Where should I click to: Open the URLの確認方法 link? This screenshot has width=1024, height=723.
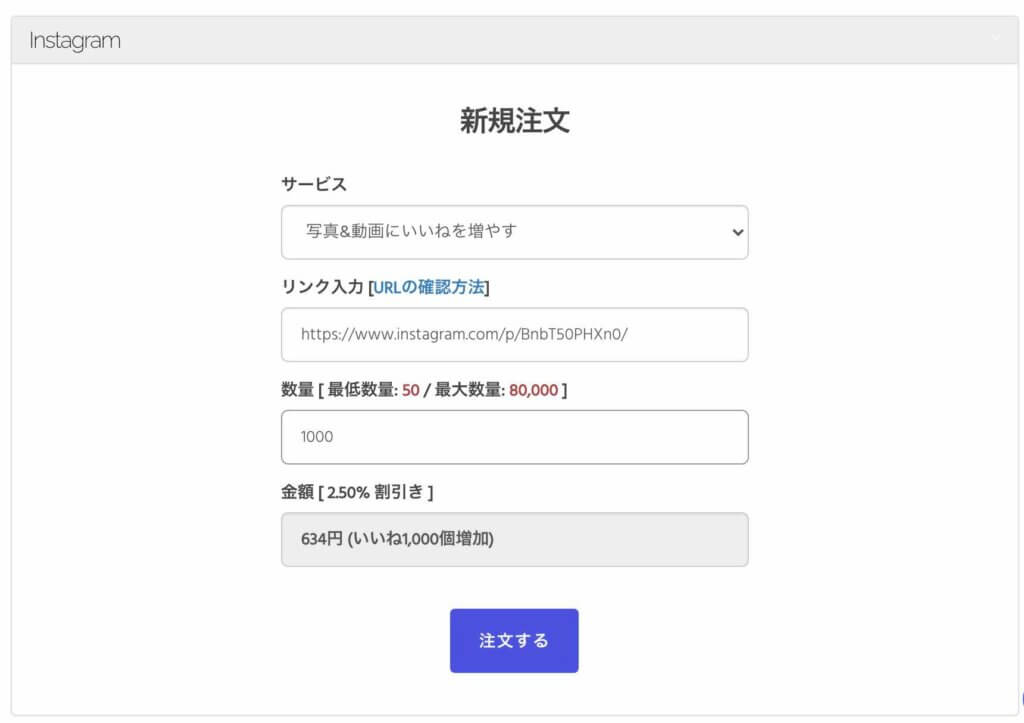point(429,288)
